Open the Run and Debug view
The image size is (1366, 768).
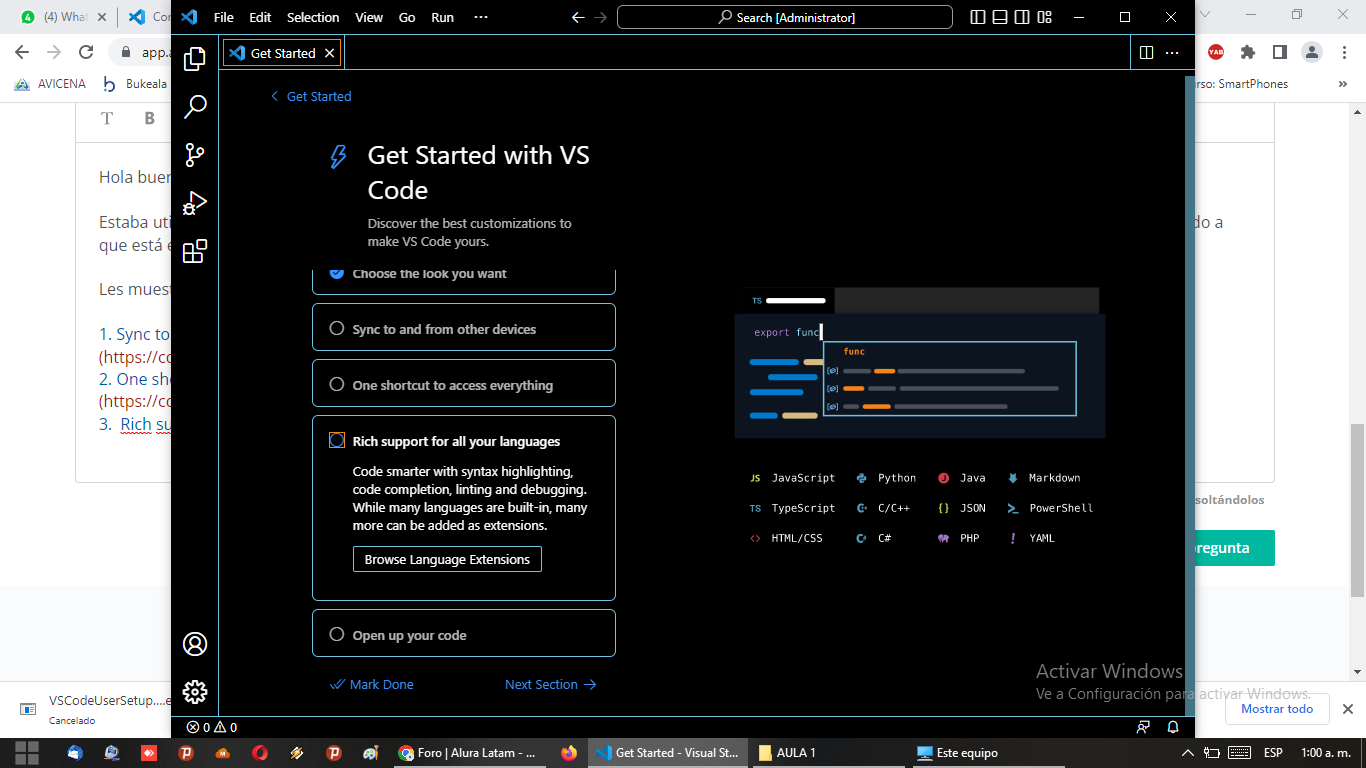point(195,203)
